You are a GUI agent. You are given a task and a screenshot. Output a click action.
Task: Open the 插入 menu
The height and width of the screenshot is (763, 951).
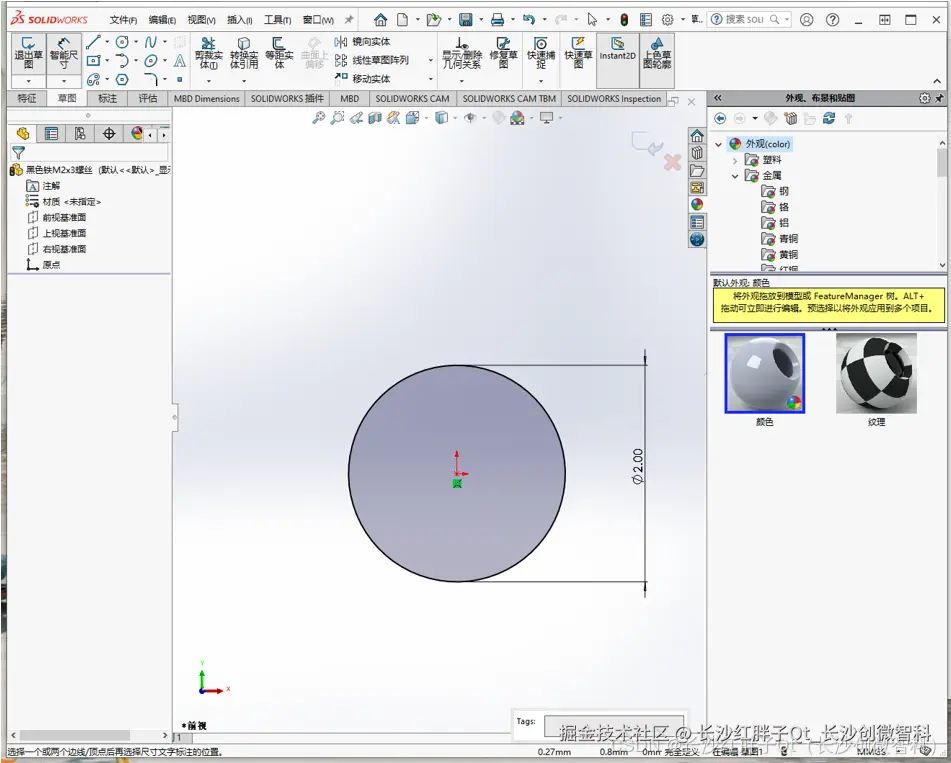click(x=241, y=20)
